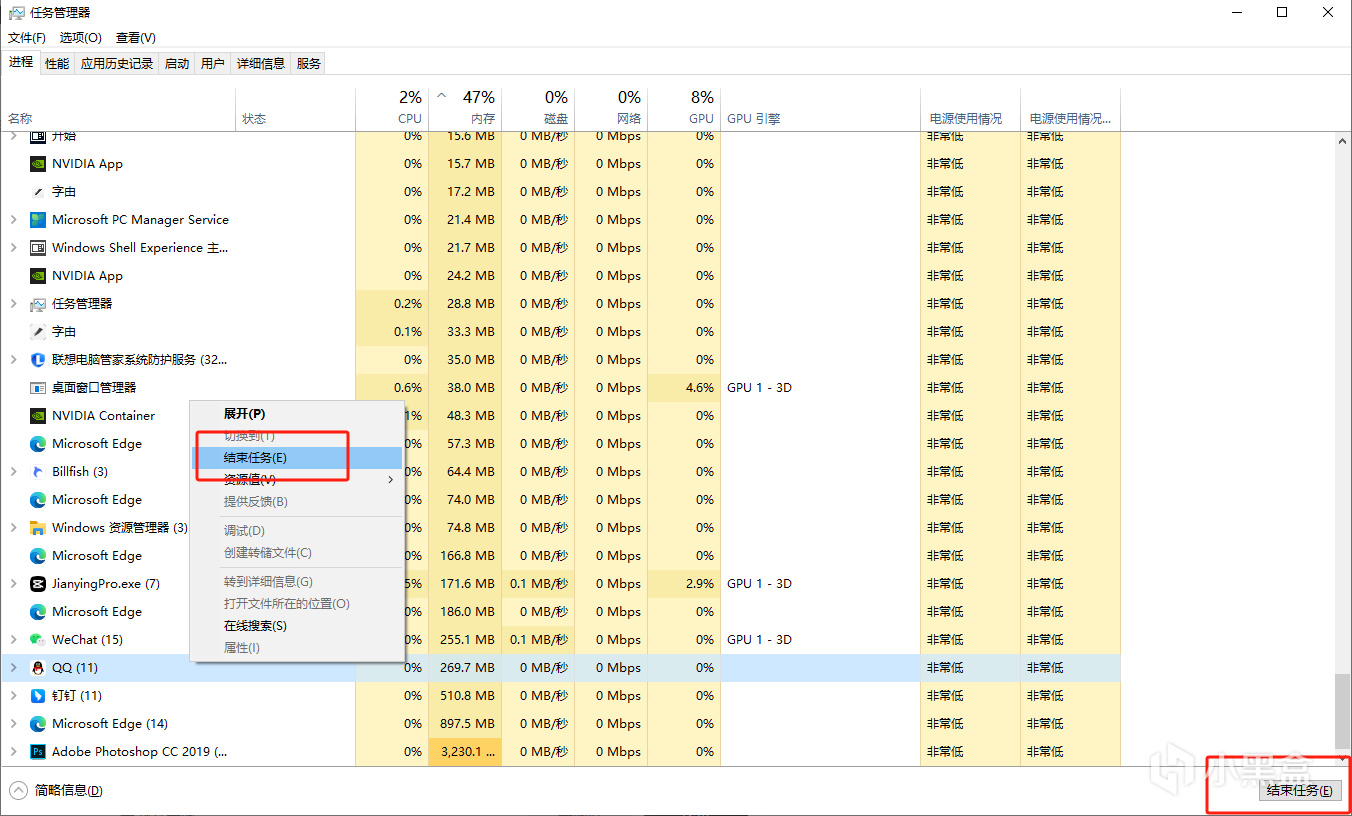Click the 状态 column header
Screen dimensions: 1352x816
[296, 109]
